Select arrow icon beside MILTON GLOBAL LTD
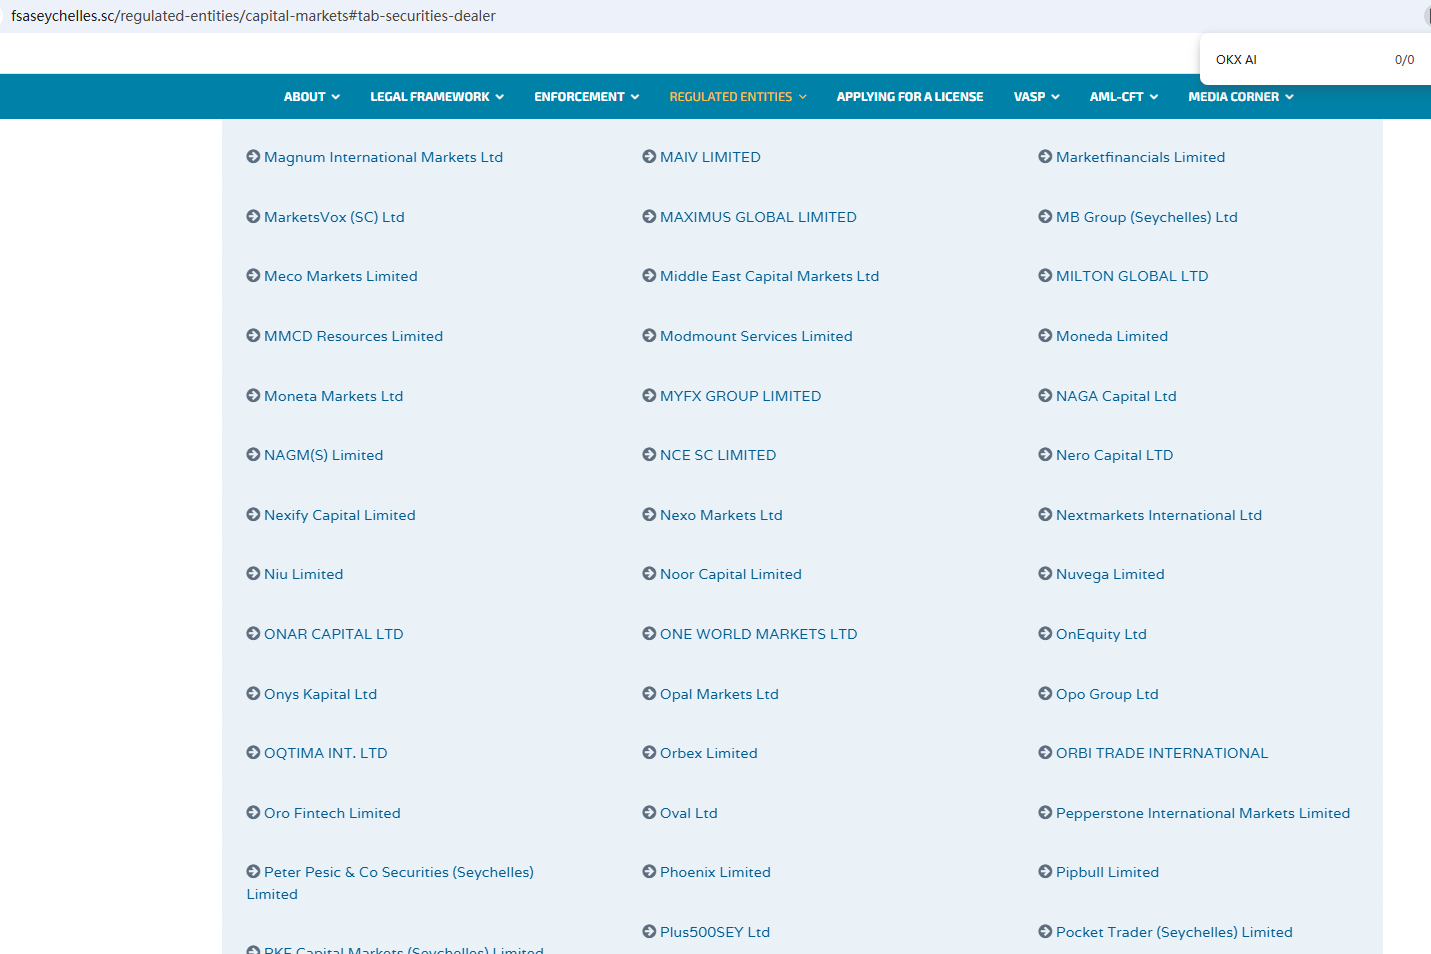Image resolution: width=1431 pixels, height=954 pixels. (x=1045, y=276)
